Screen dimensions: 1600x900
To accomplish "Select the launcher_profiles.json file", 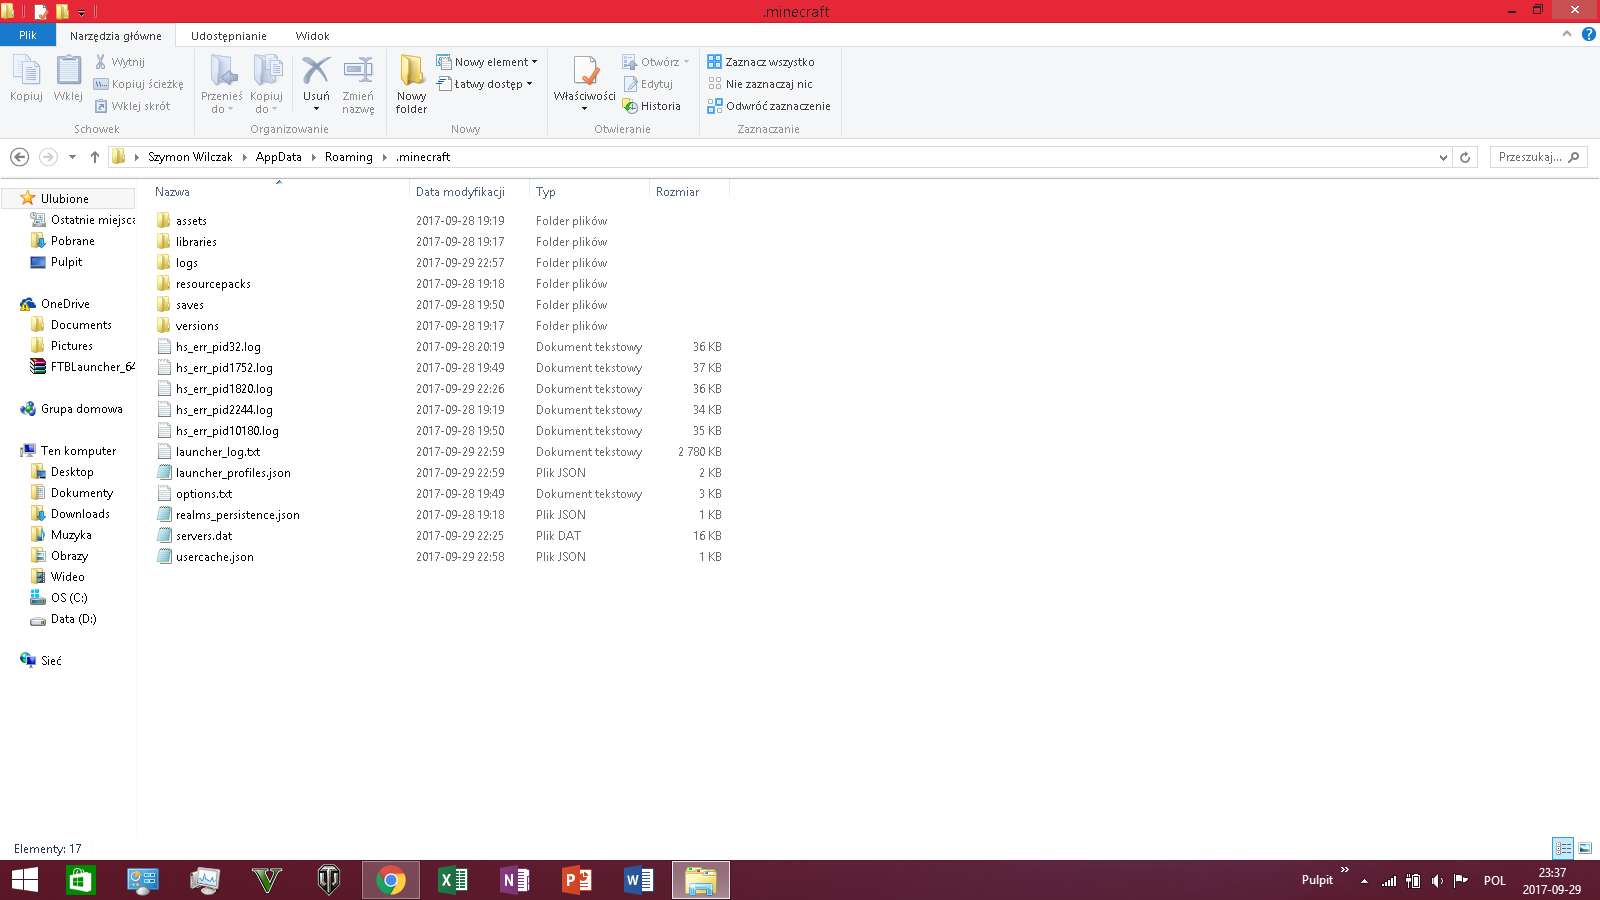I will [x=233, y=473].
